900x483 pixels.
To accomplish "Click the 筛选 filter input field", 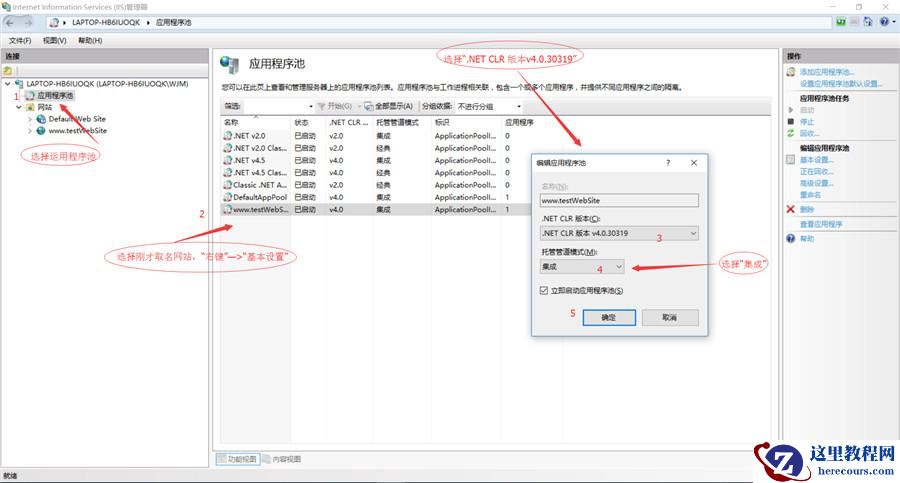I will pyautogui.click(x=275, y=106).
